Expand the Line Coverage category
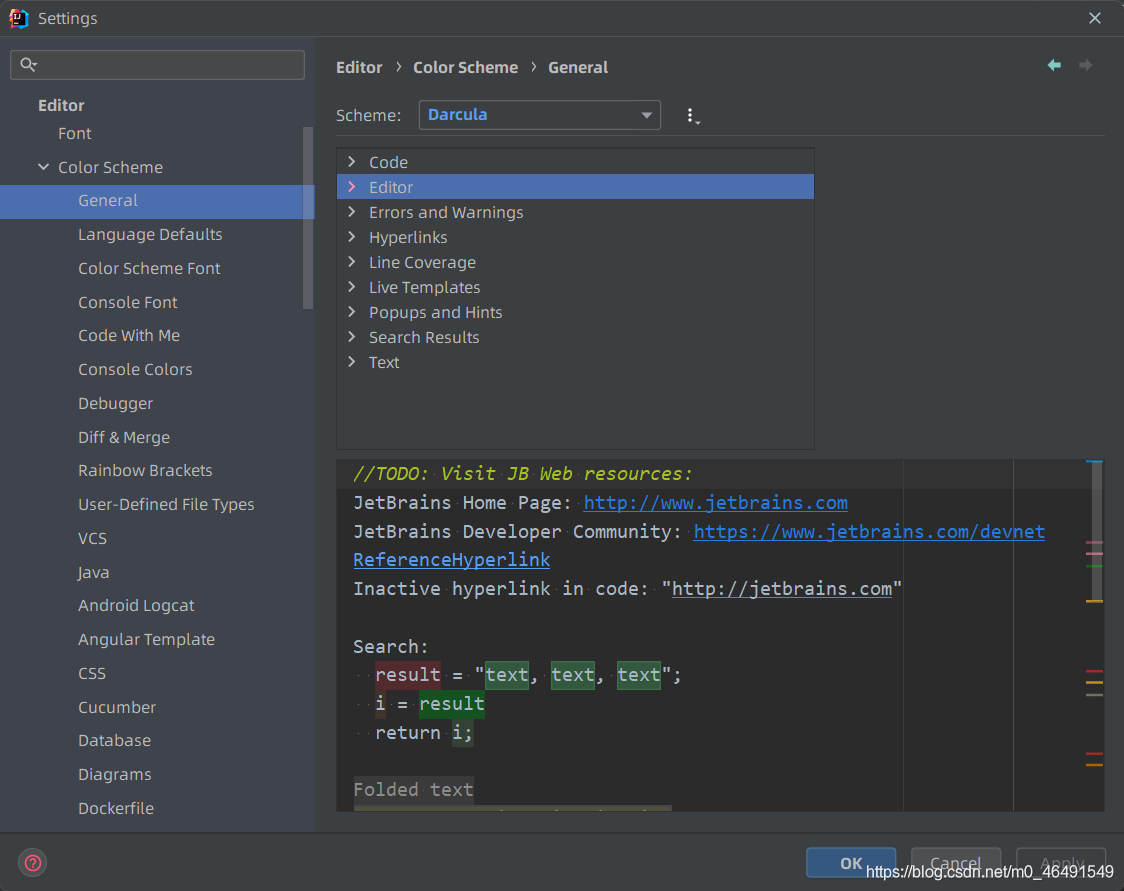This screenshot has width=1124, height=891. [x=351, y=262]
